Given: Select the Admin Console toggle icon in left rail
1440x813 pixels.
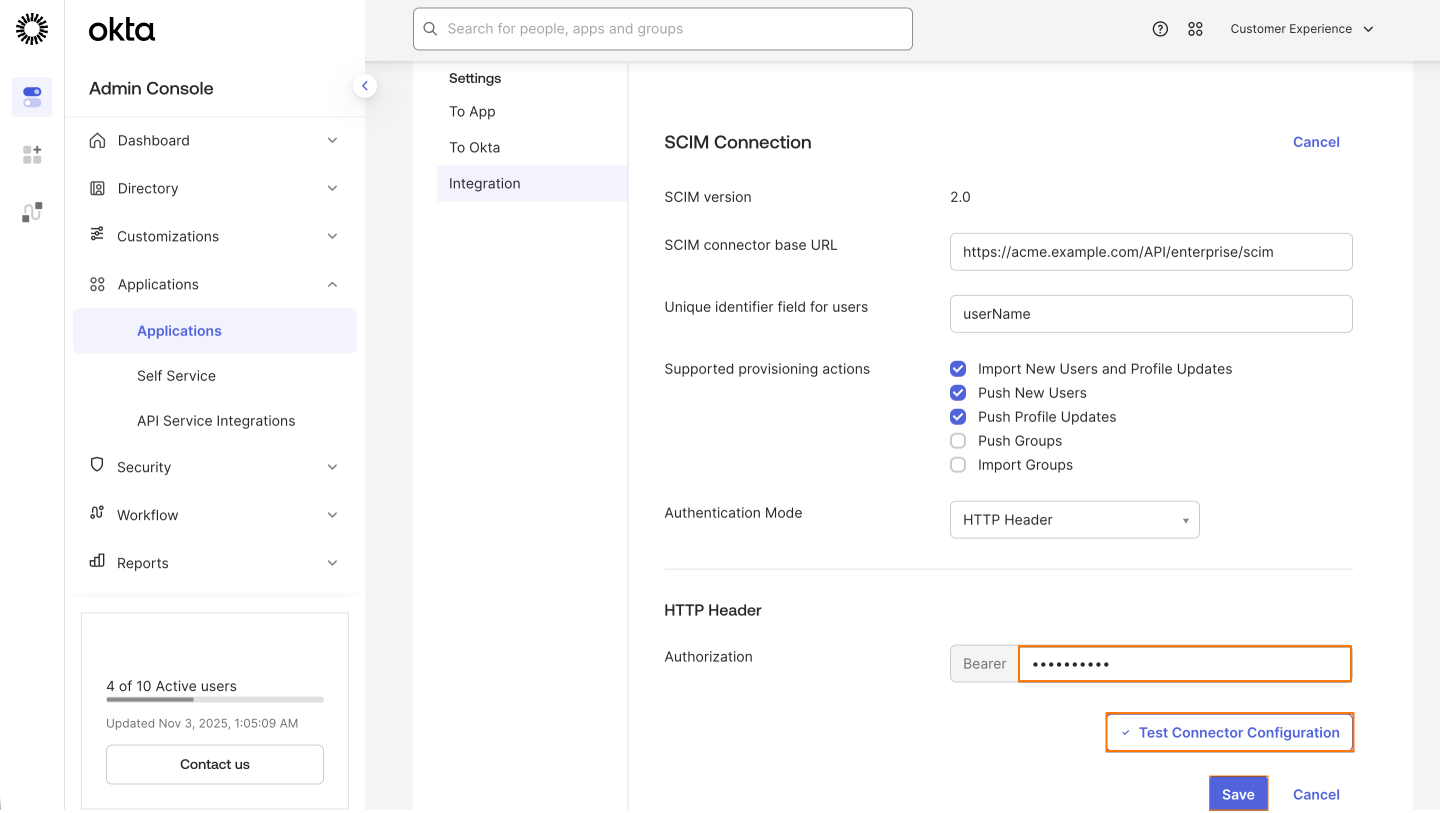Looking at the screenshot, I should click(x=31, y=96).
